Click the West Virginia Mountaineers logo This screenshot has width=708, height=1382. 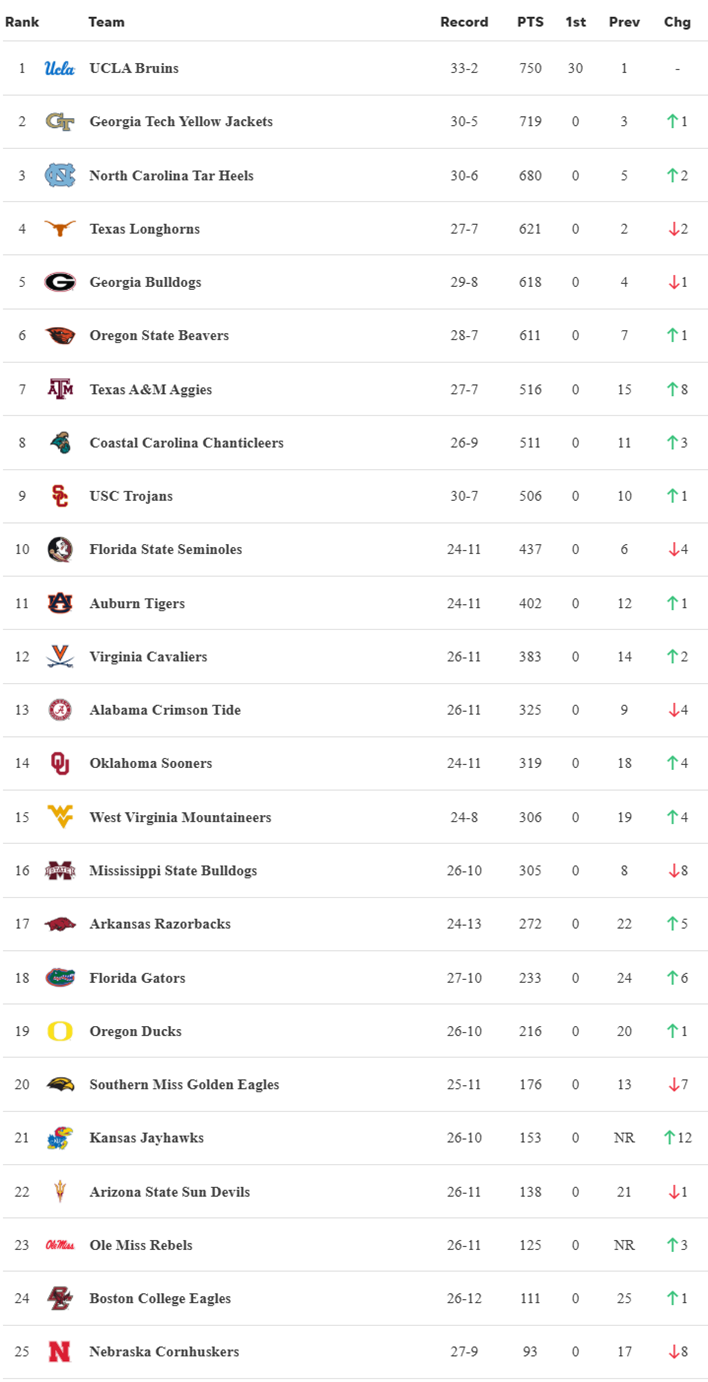(60, 817)
